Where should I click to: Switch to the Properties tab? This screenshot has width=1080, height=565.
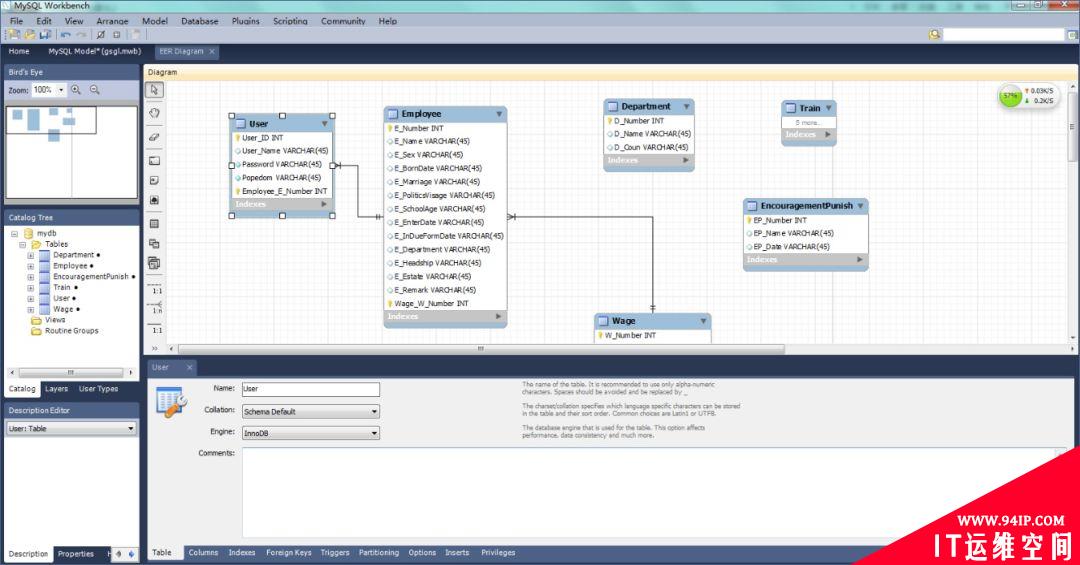tap(76, 553)
